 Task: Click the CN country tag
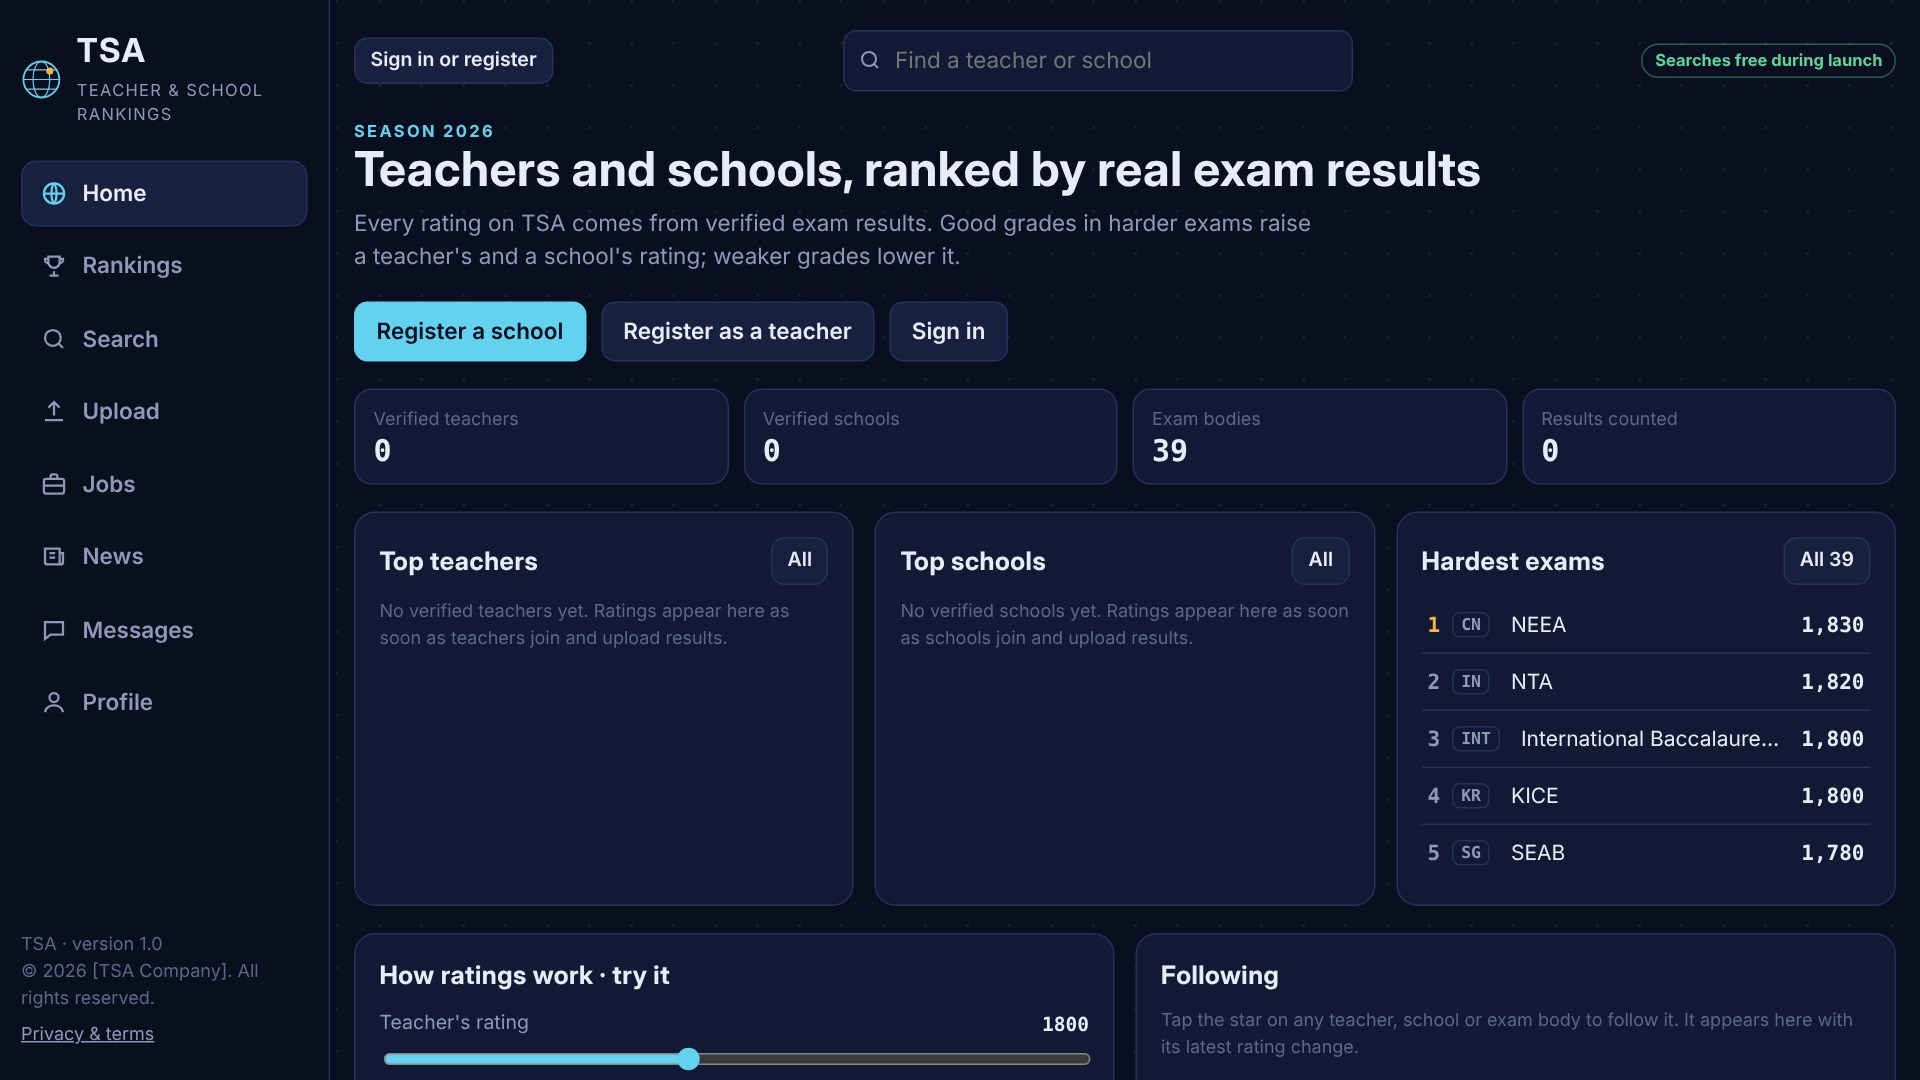pos(1470,625)
